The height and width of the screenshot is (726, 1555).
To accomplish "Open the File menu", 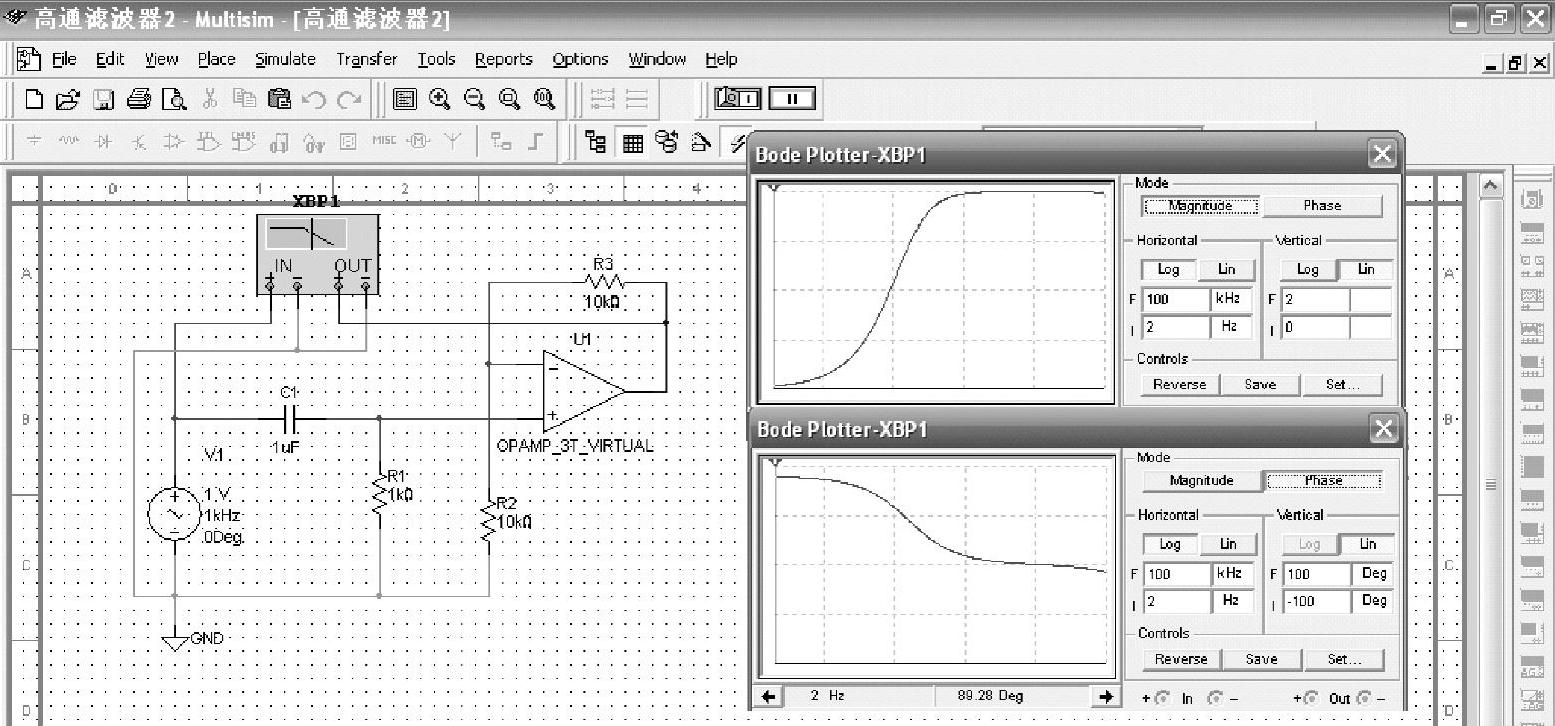I will pos(64,59).
